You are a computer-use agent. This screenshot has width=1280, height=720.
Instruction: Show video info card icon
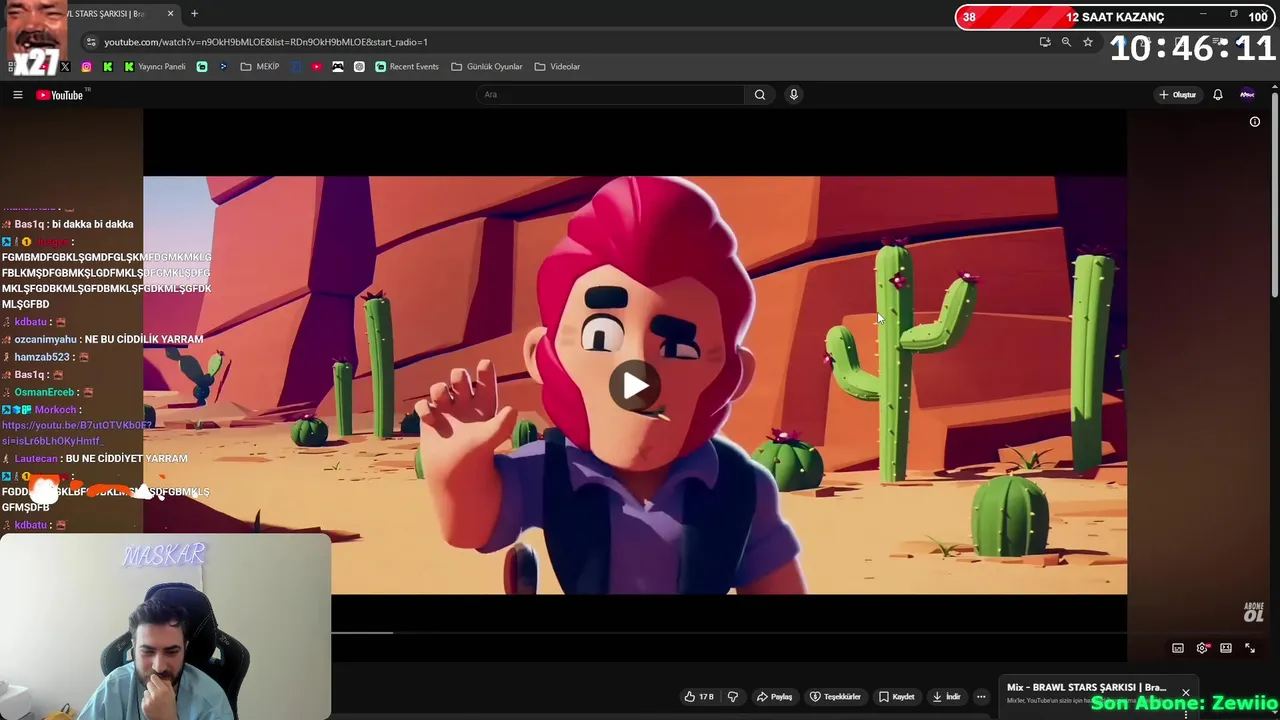[1255, 122]
